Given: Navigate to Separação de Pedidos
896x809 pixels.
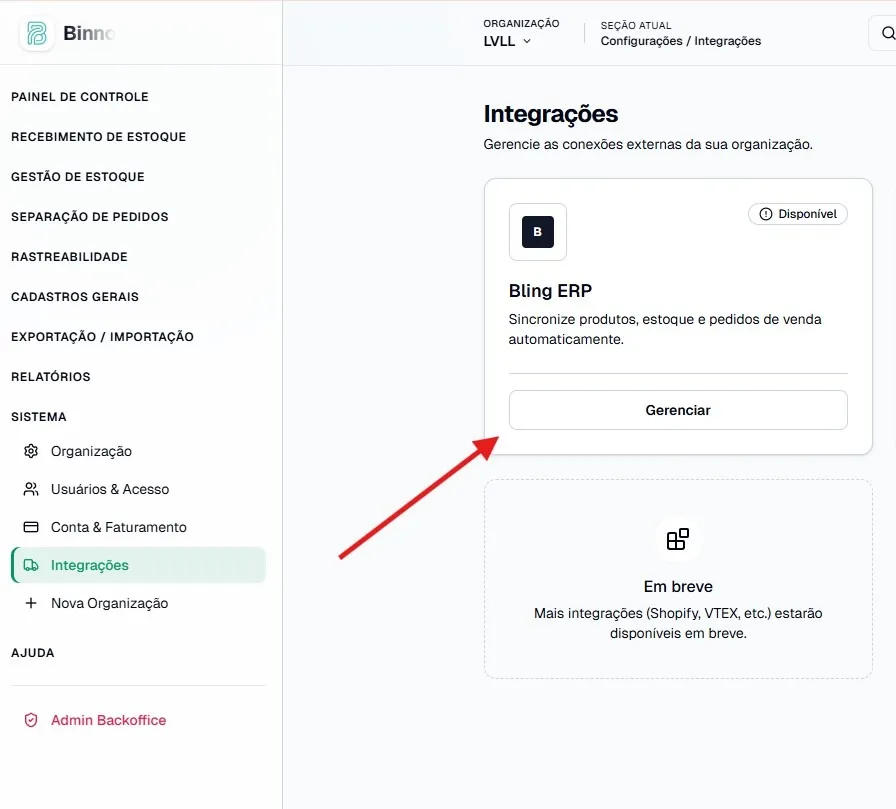Looking at the screenshot, I should coord(90,217).
